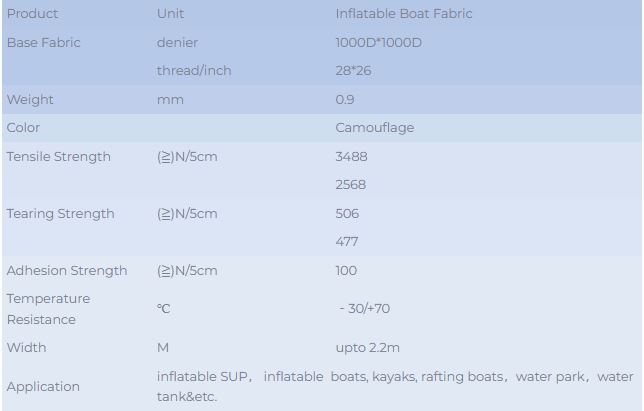Click the Base Fabric row label
This screenshot has height=411, width=644.
pyautogui.click(x=44, y=42)
